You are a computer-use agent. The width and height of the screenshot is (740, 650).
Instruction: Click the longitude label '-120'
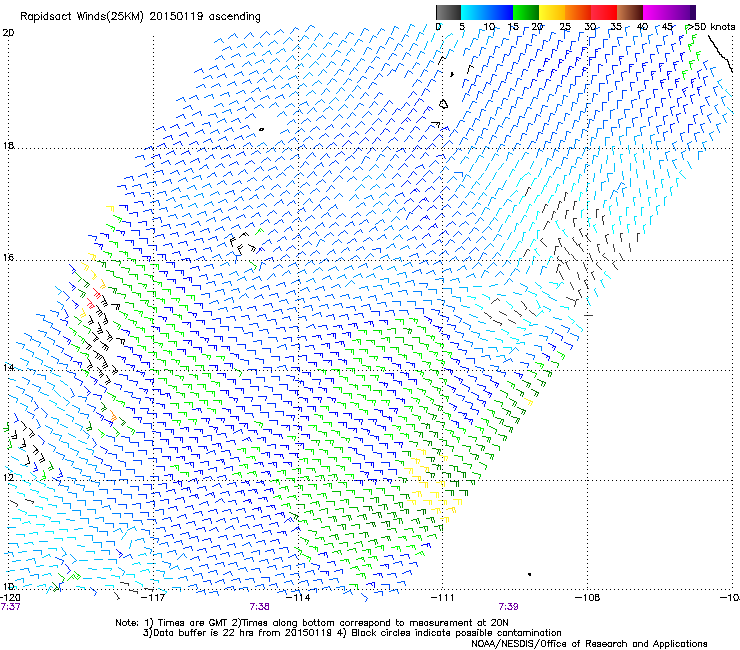coord(10,598)
